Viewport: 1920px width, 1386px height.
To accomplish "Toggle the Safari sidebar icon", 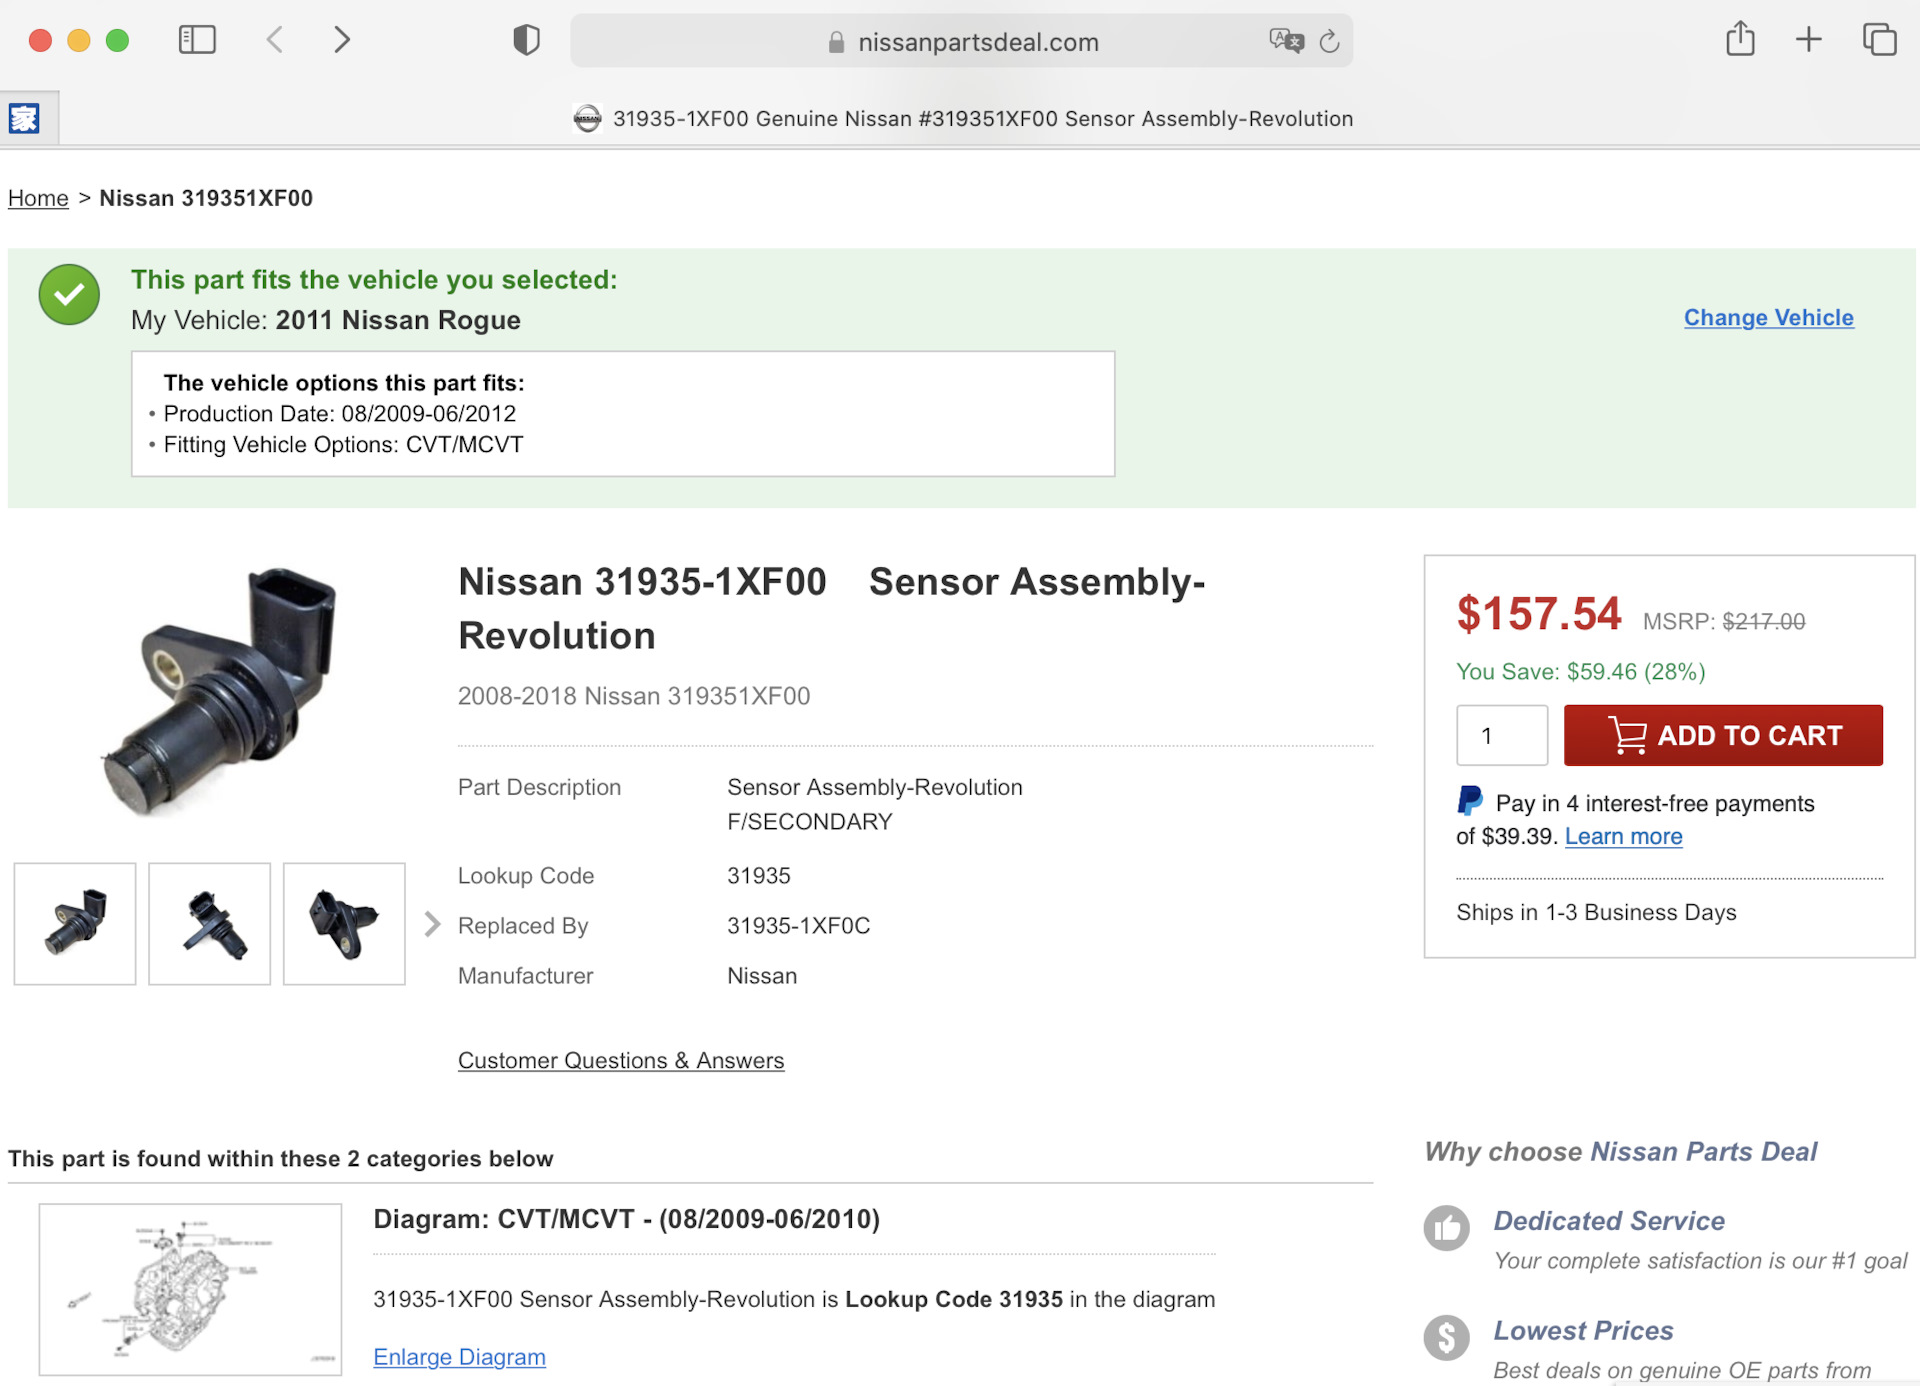I will tap(197, 40).
